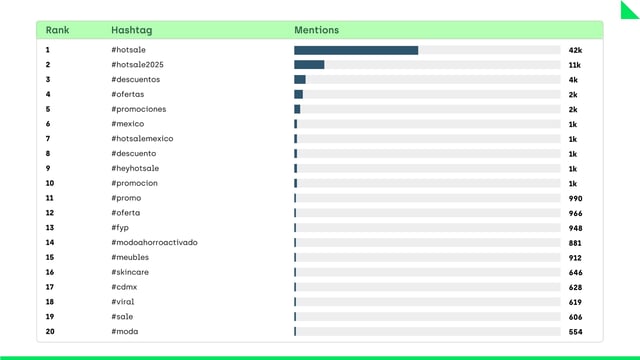Select the #hotsalemexico row
The image size is (640, 360).
pos(320,139)
